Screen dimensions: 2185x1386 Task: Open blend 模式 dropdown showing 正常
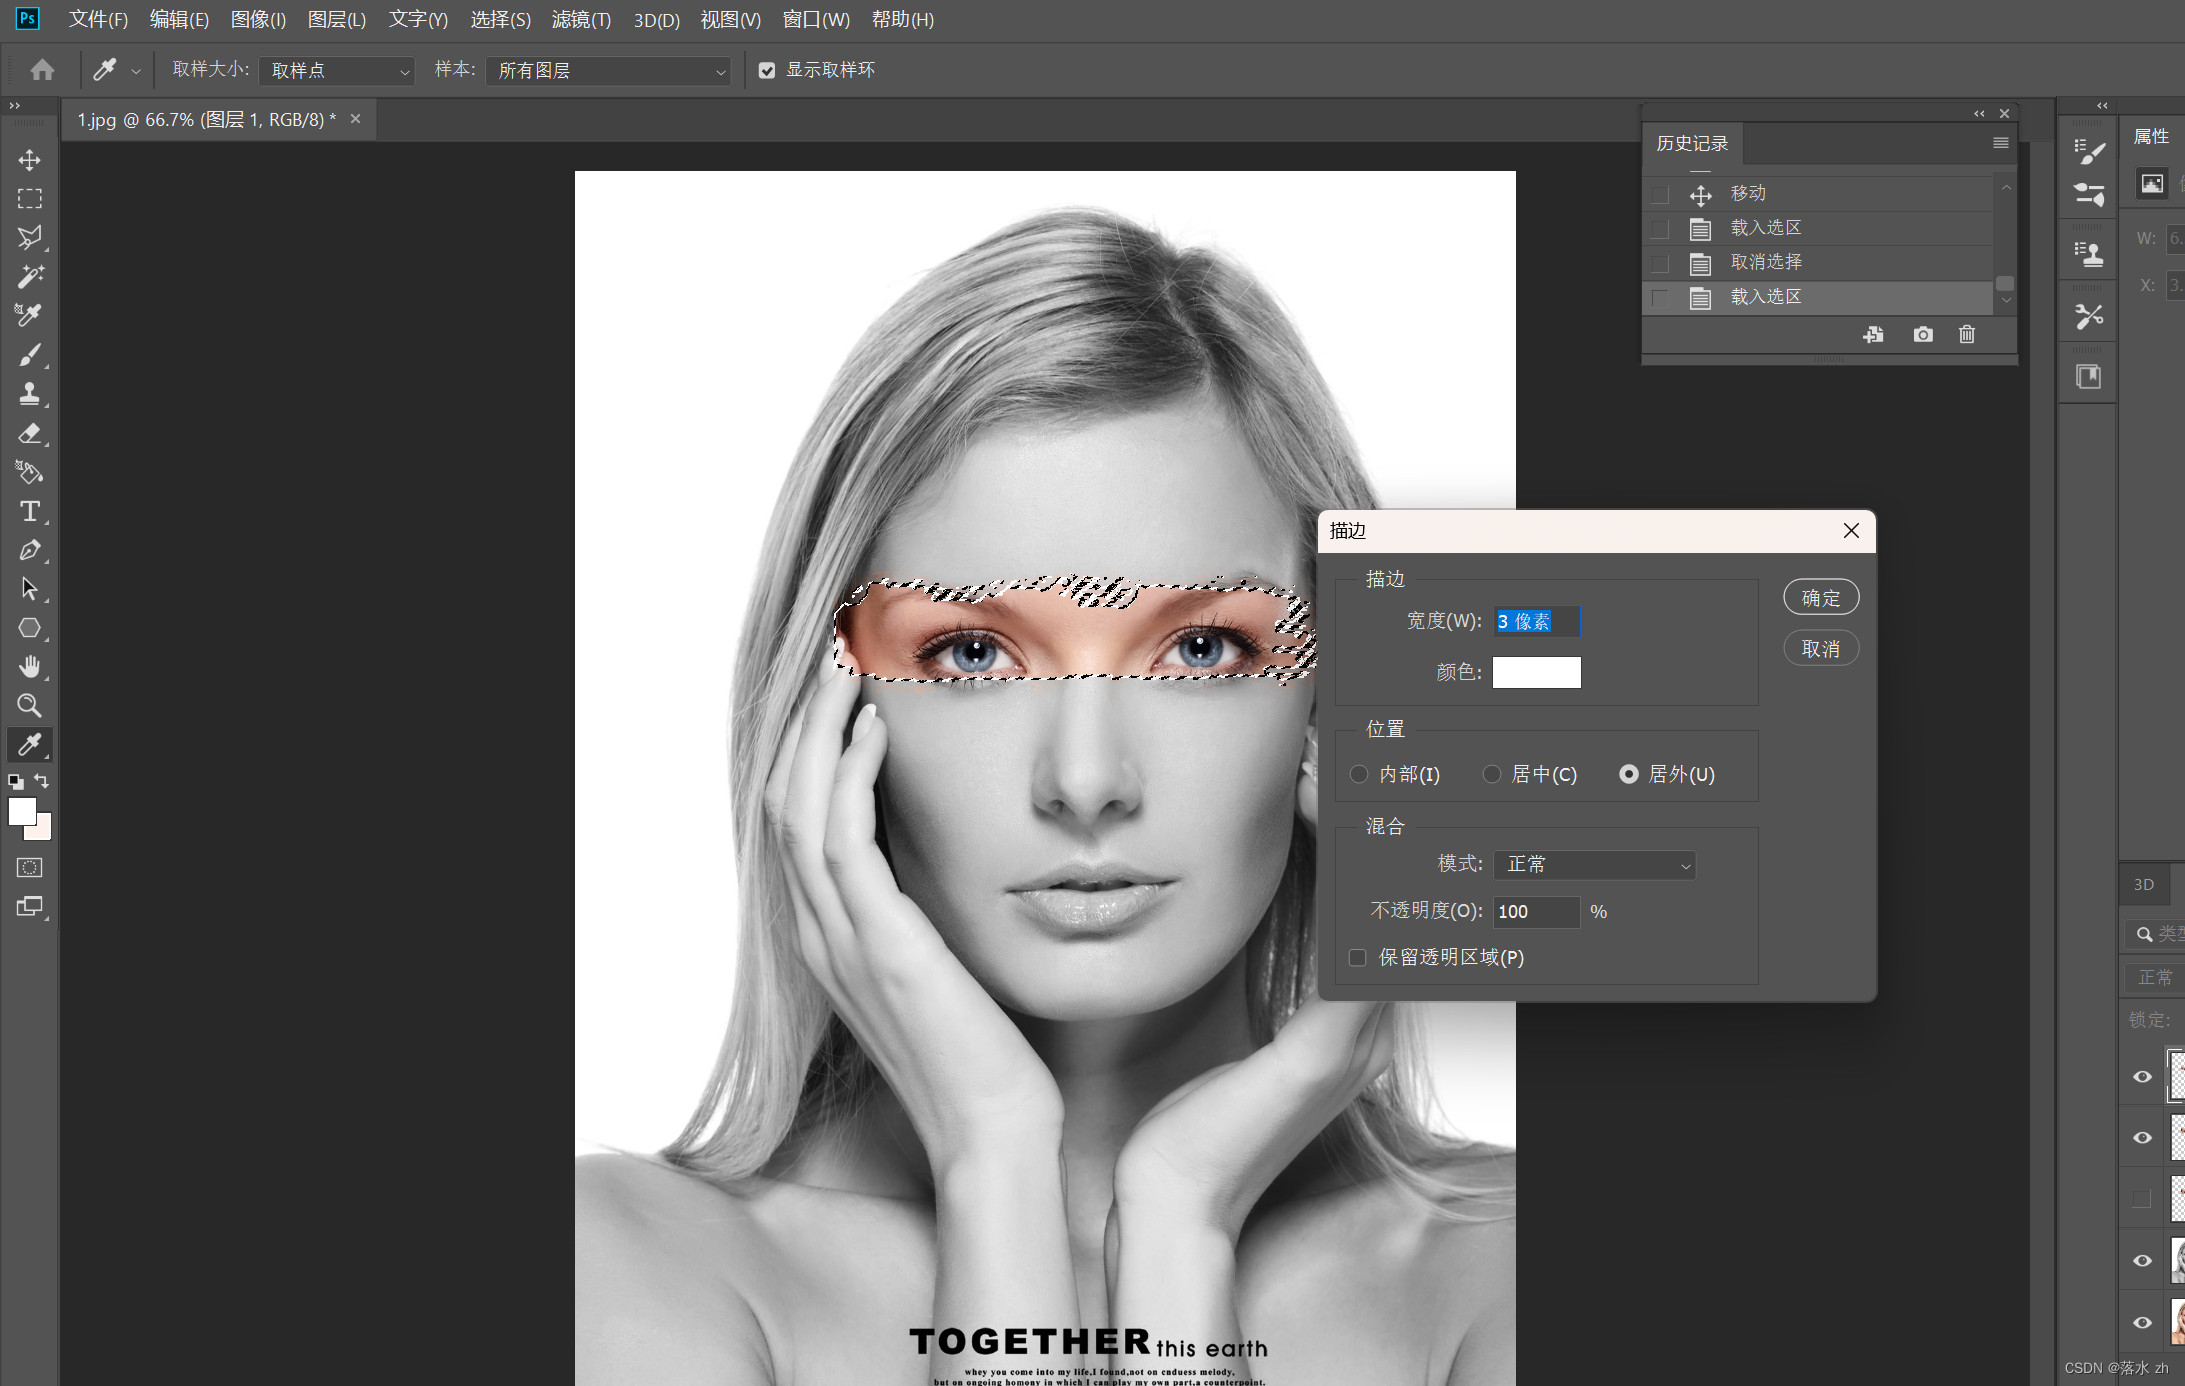coord(1594,865)
